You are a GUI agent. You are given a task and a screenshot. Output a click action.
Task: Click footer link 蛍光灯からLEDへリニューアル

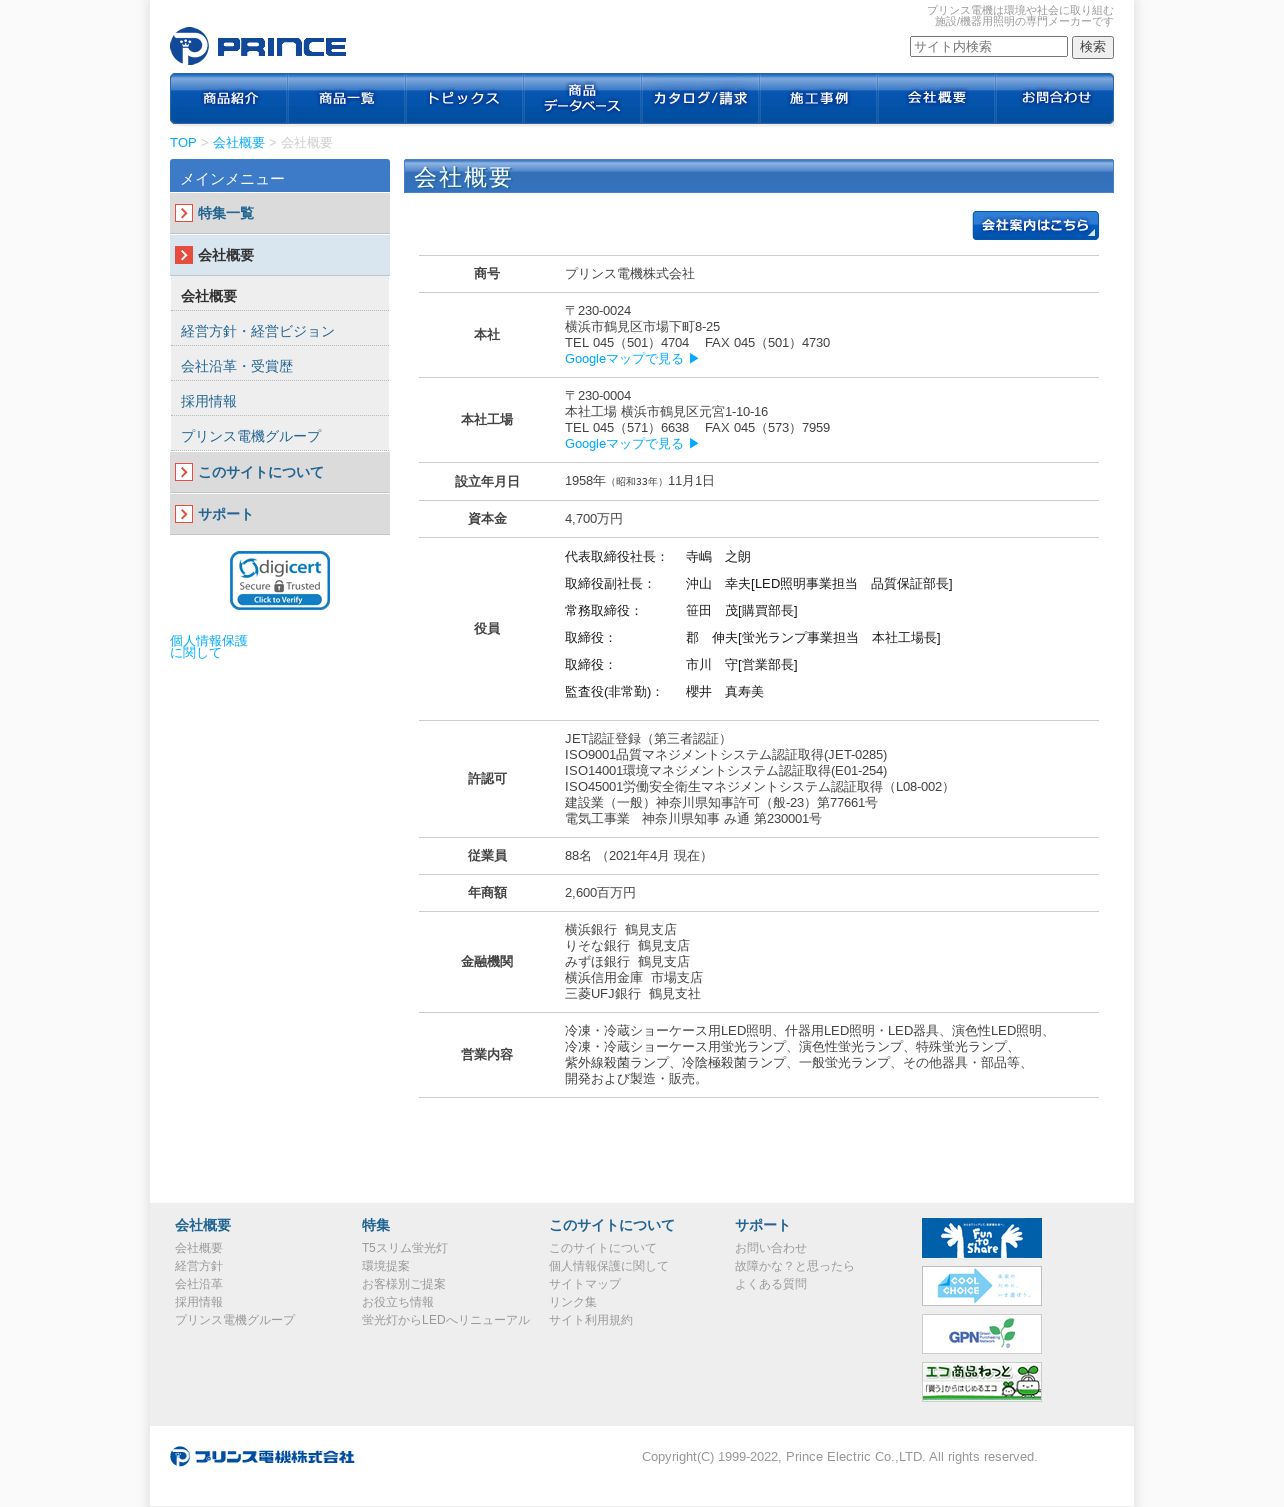point(446,1320)
